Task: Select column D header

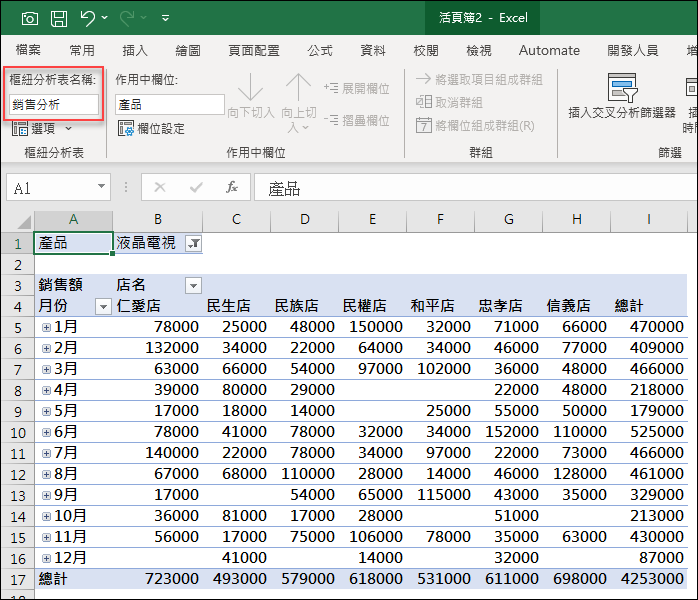Action: click(x=304, y=220)
